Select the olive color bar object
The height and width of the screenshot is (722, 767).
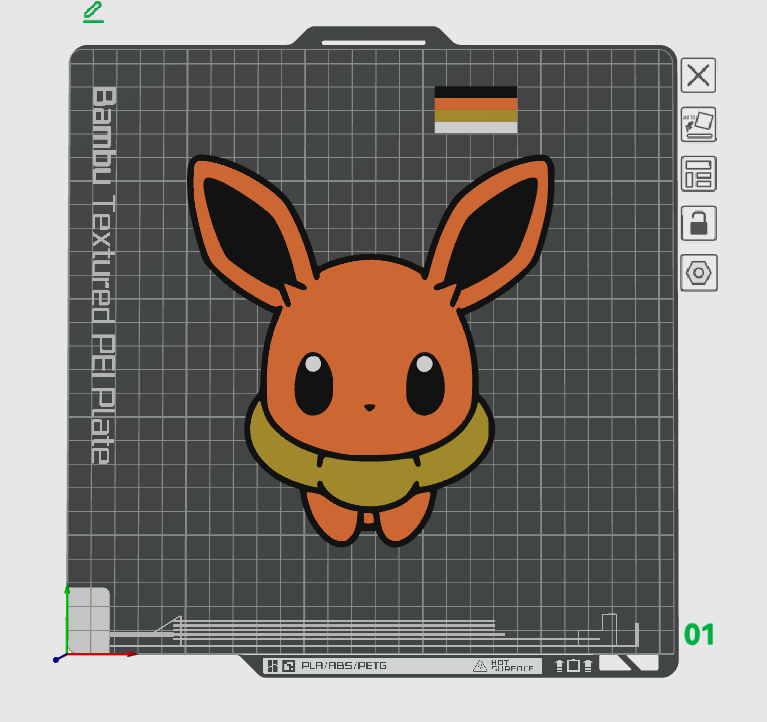point(476,116)
